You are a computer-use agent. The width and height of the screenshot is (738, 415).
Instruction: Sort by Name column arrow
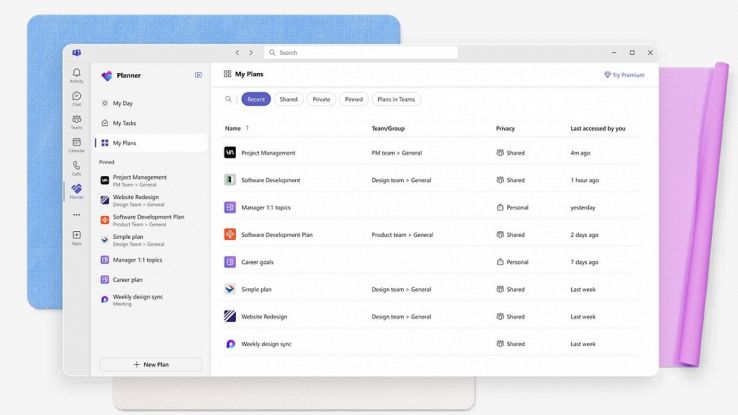pos(247,128)
